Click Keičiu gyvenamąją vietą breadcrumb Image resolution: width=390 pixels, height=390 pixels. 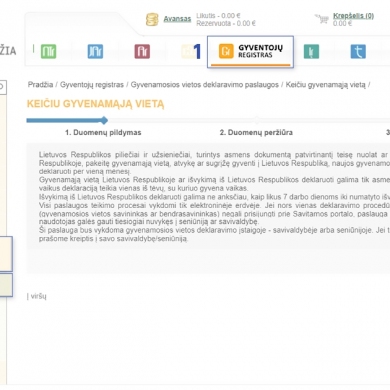tap(325, 85)
